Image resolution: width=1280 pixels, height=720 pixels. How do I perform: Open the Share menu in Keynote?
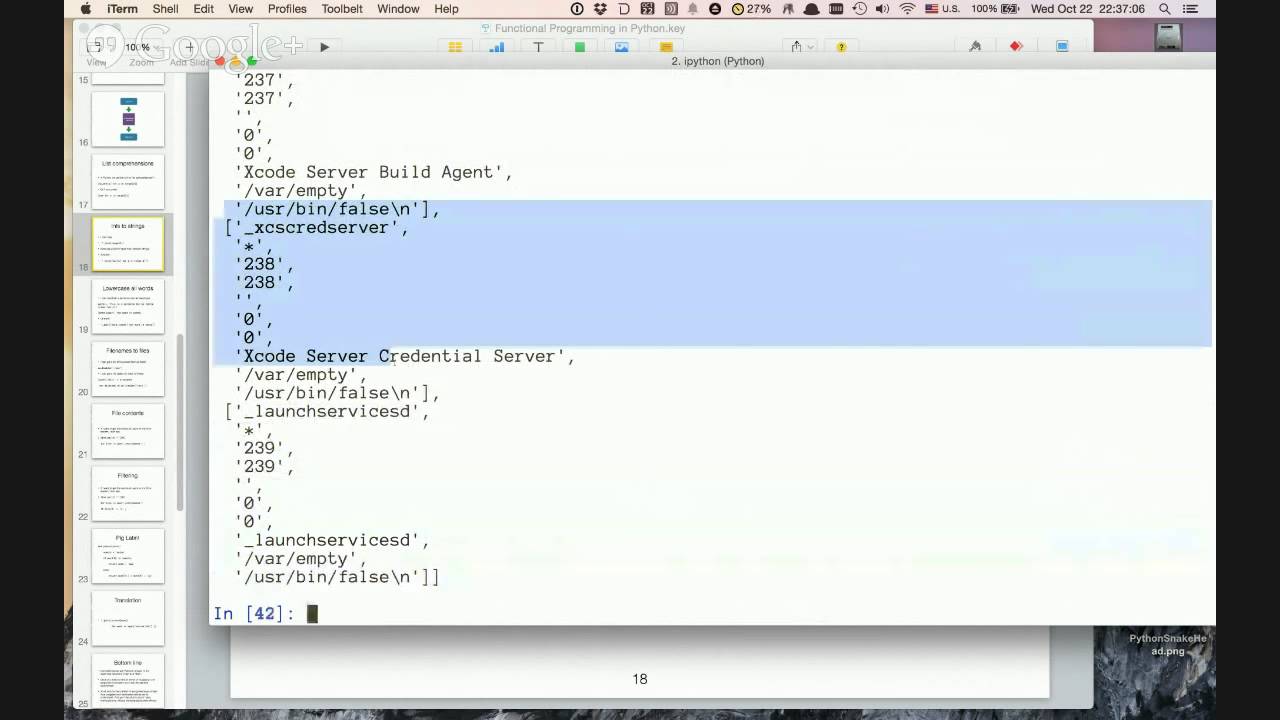(x=801, y=47)
